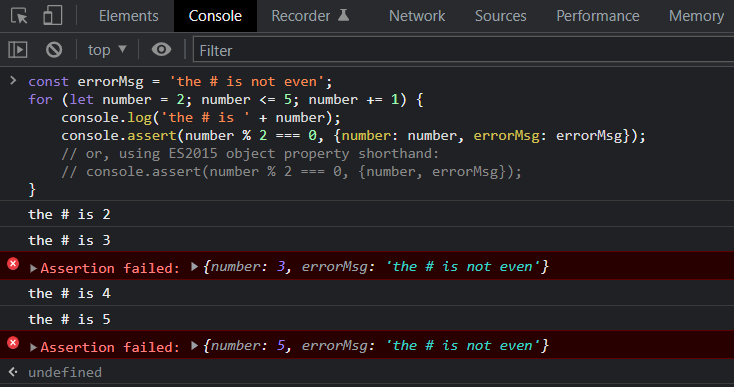The image size is (734, 387).
Task: Expand the stack trace of the number 3 assertion
Action: point(33,268)
